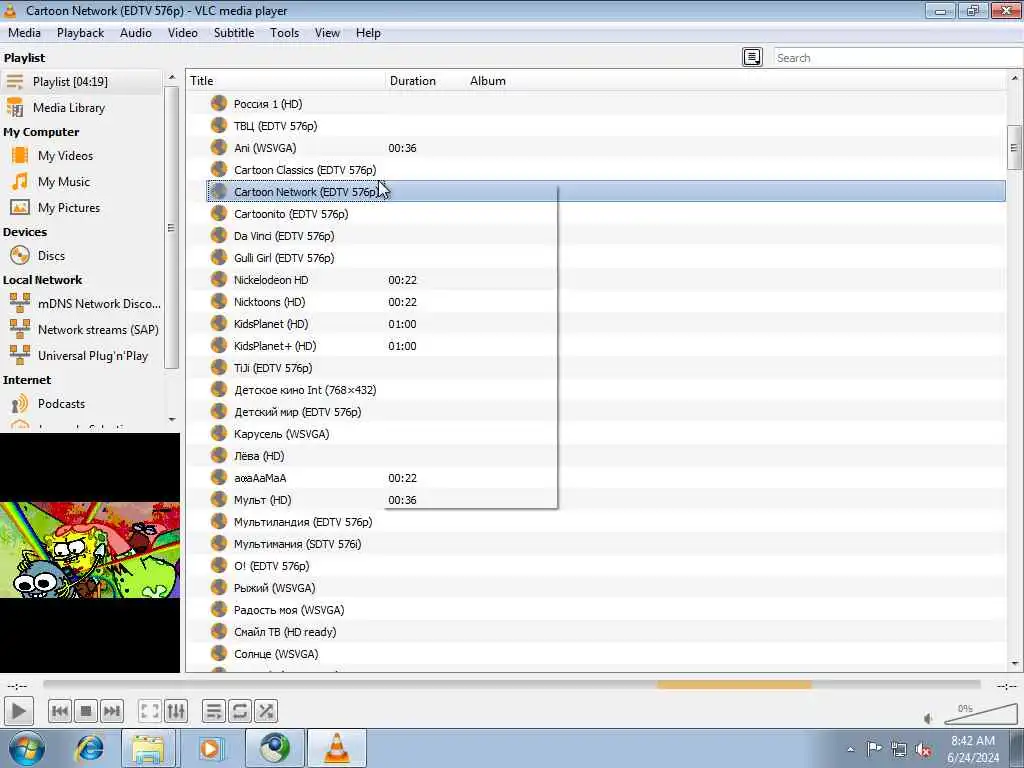Change playlist view mode icon
The height and width of the screenshot is (768, 1024).
752,57
